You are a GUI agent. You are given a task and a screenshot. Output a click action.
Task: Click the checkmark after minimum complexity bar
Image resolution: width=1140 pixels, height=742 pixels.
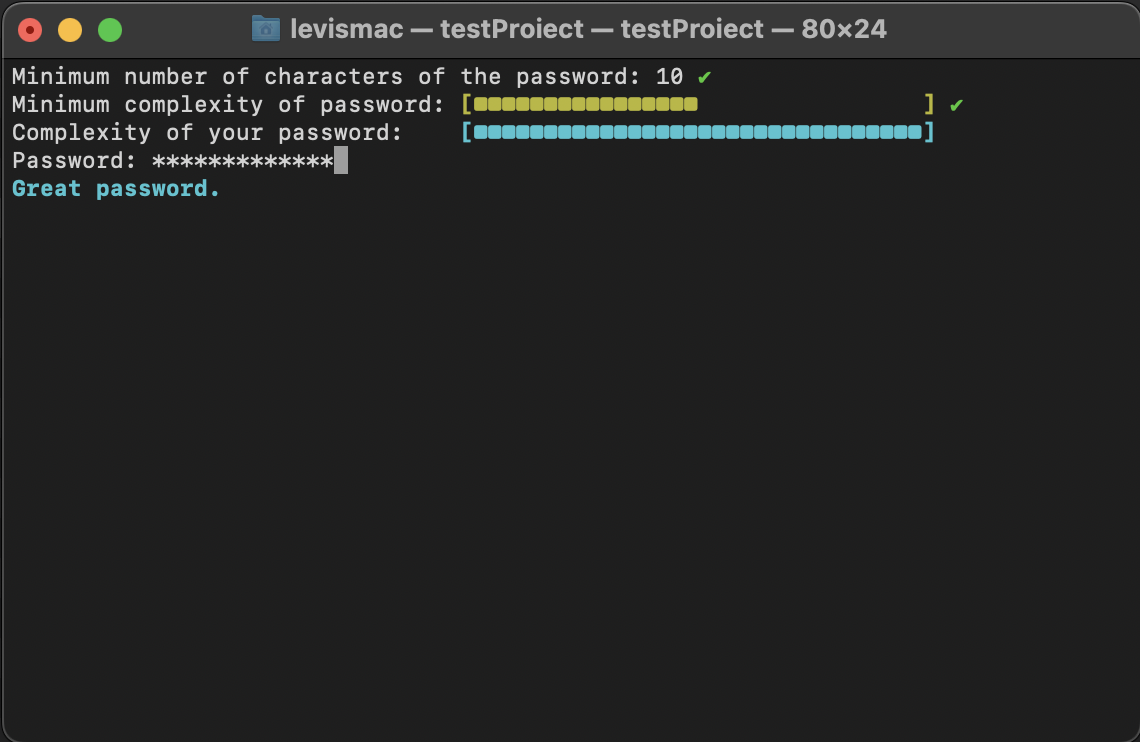(x=956, y=104)
